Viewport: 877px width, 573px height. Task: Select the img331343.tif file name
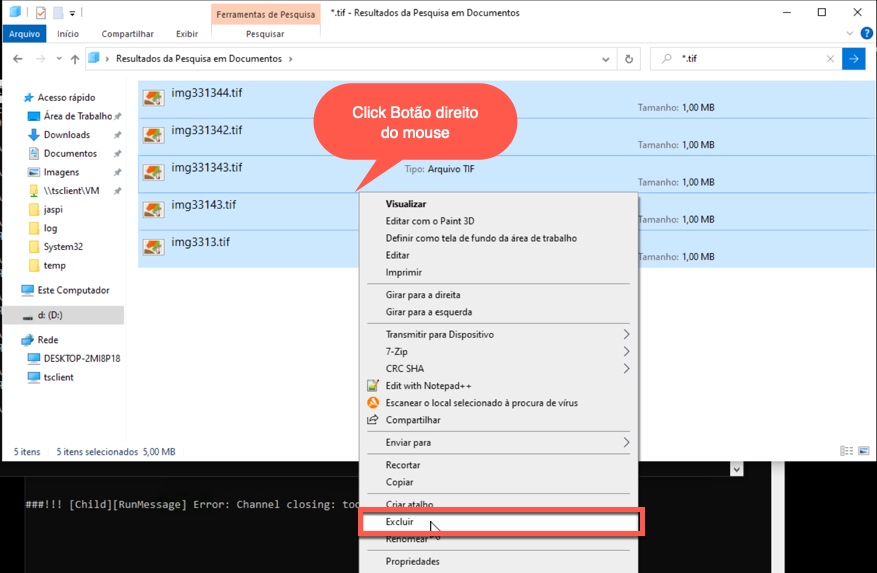tap(206, 167)
